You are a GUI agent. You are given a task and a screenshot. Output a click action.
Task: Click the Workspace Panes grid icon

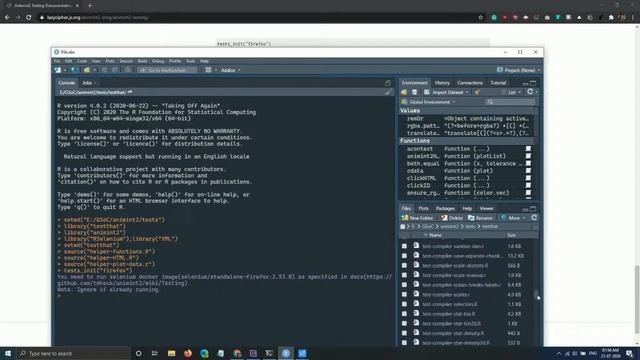pyautogui.click(x=209, y=70)
